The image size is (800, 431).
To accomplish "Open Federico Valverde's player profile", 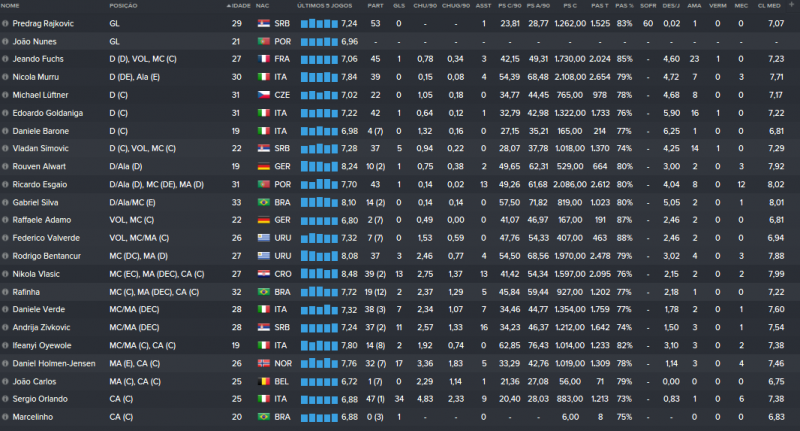I will click(45, 238).
